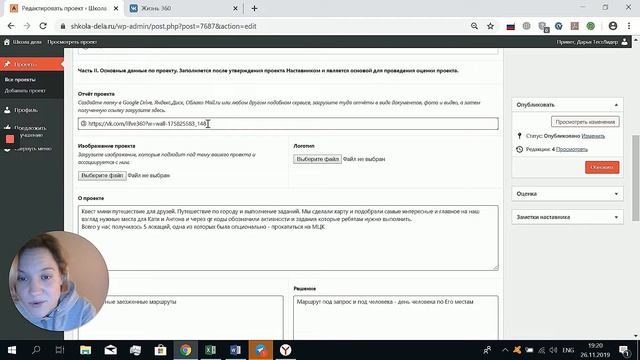The height and width of the screenshot is (360, 640).
Task: Show hidden system tray icons
Action: (x=505, y=350)
